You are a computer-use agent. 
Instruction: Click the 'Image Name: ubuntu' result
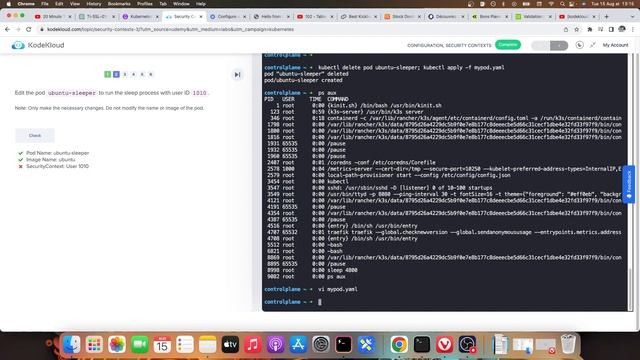coord(50,160)
